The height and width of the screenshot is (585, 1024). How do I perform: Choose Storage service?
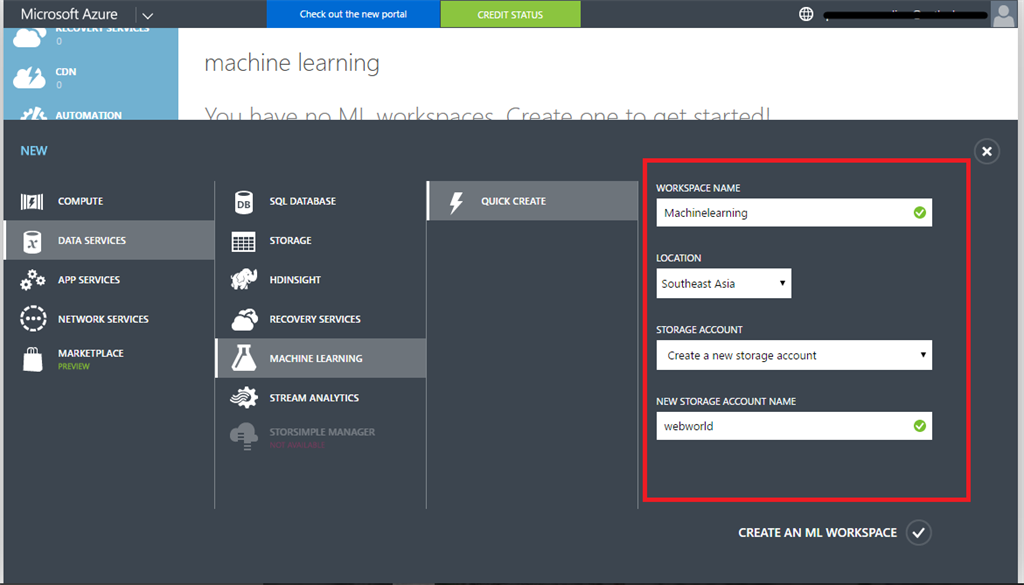pyautogui.click(x=321, y=240)
